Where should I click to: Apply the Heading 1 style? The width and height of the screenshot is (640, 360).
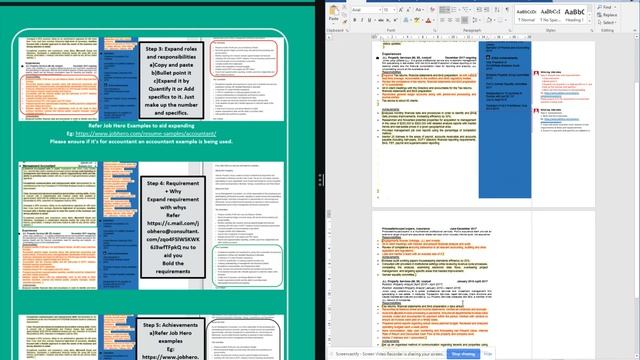pos(574,15)
